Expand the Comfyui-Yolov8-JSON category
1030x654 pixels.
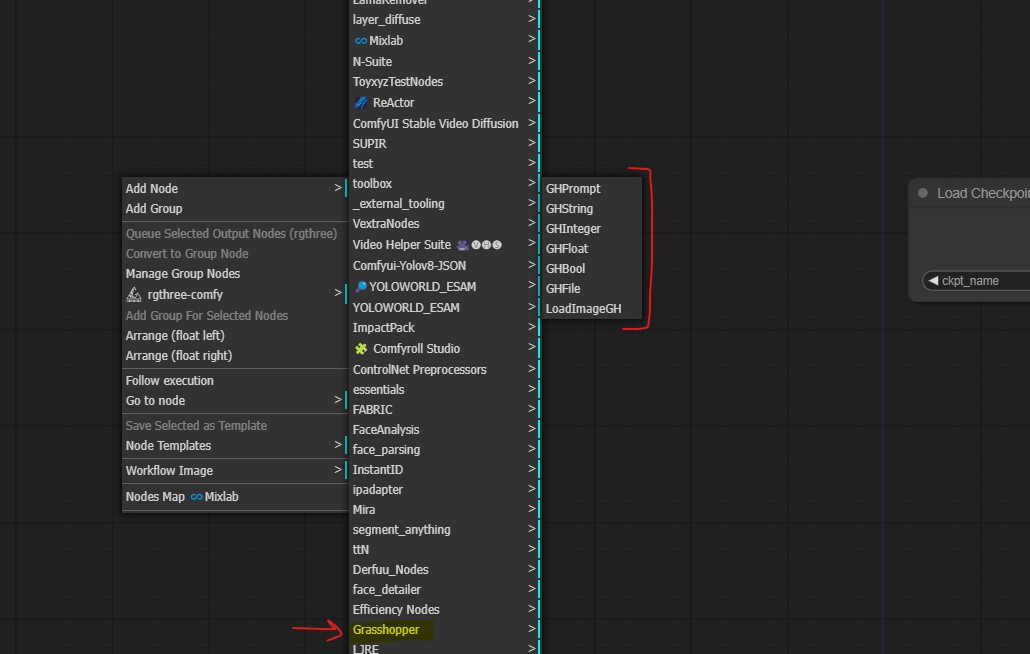click(444, 266)
